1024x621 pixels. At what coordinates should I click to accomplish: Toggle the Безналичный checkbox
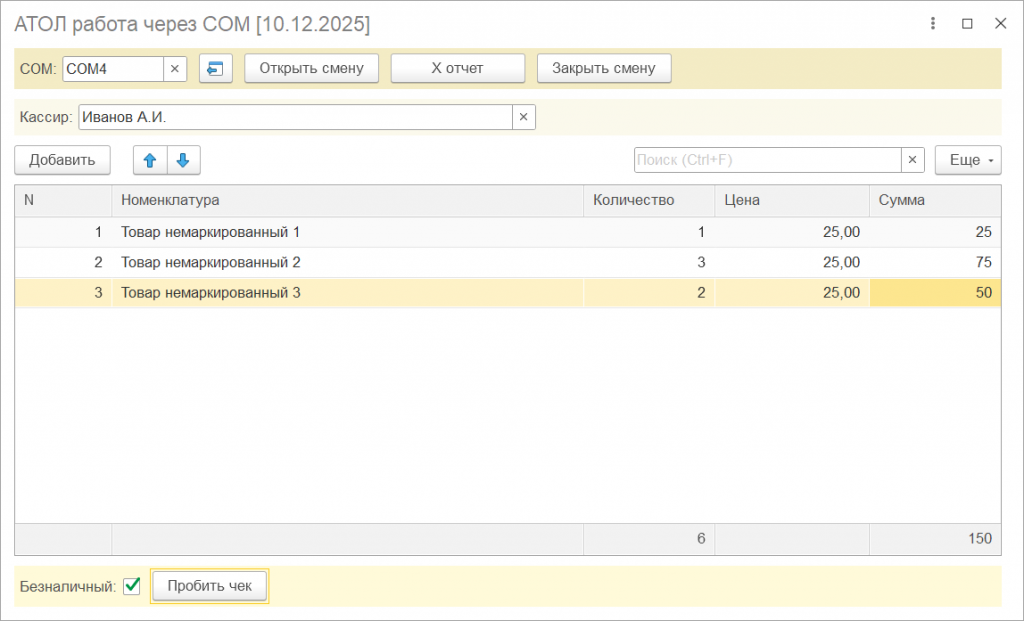coord(131,587)
